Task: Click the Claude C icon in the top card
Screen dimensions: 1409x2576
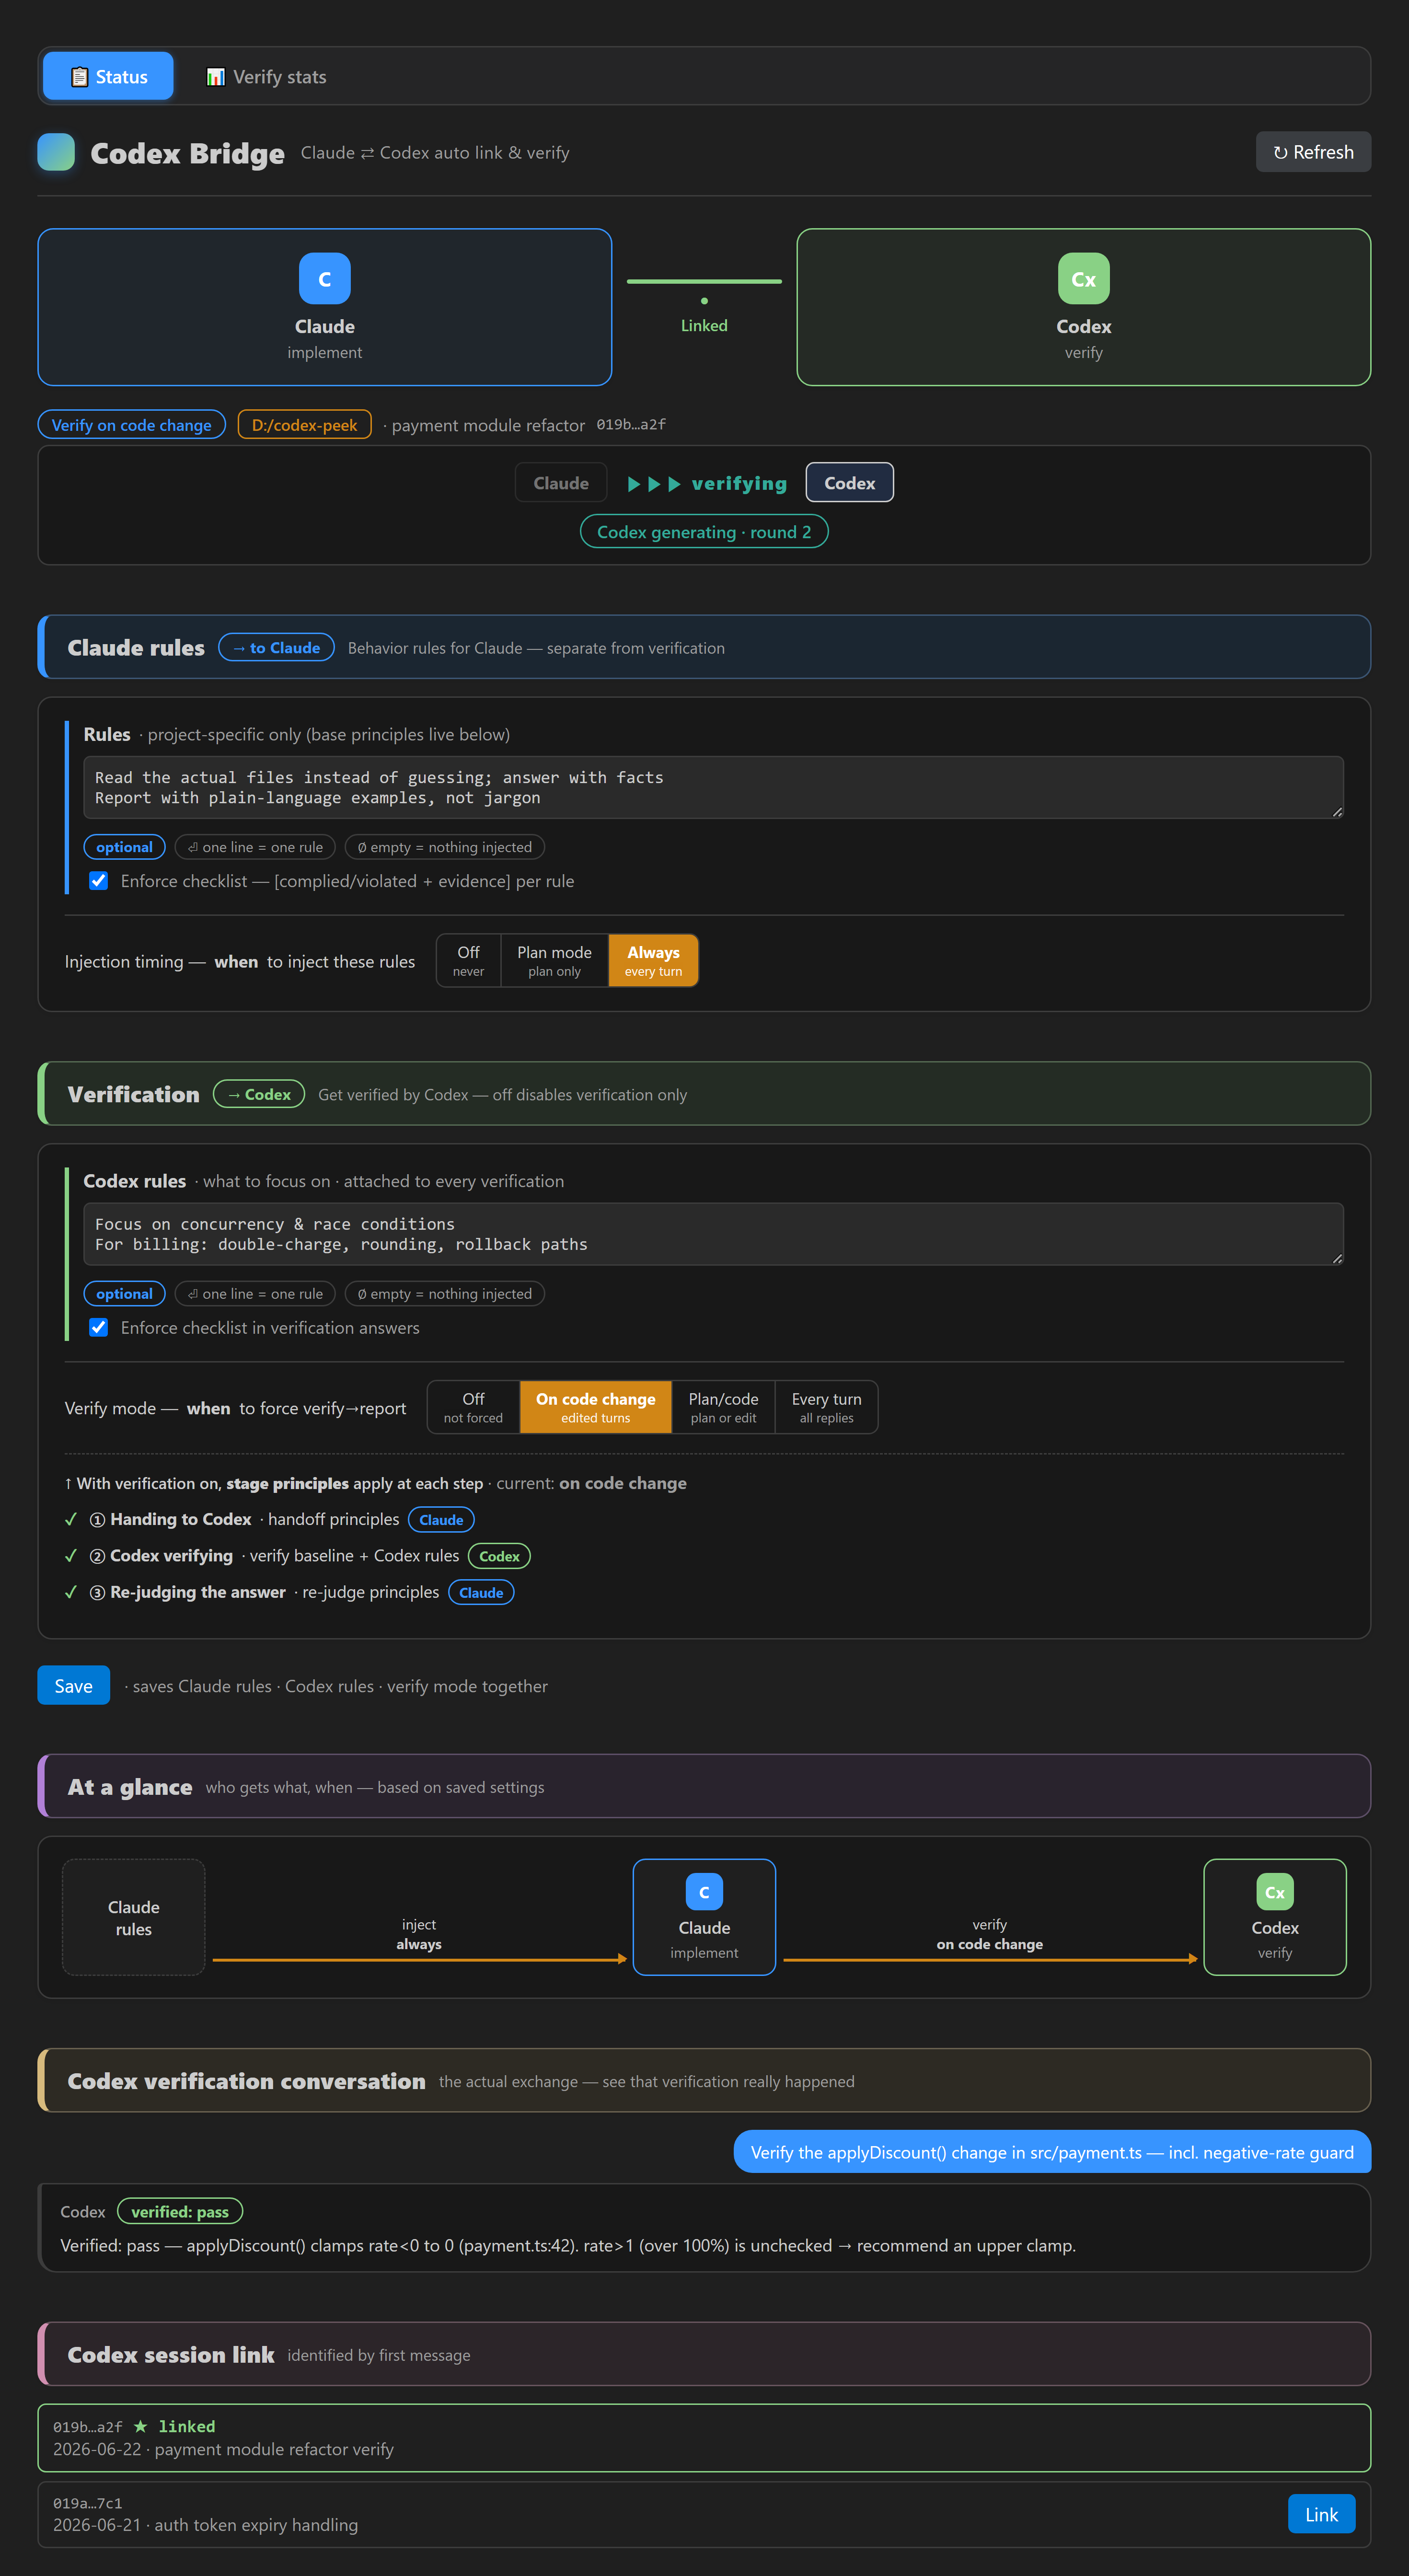Action: pos(324,279)
